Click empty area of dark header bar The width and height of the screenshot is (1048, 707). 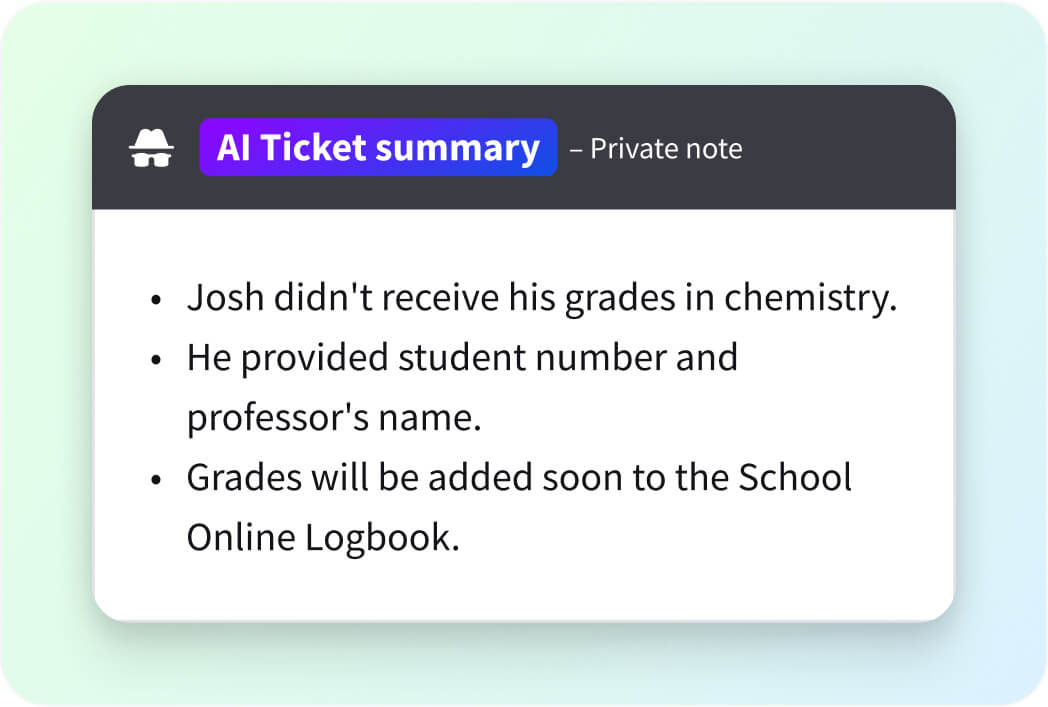[850, 149]
